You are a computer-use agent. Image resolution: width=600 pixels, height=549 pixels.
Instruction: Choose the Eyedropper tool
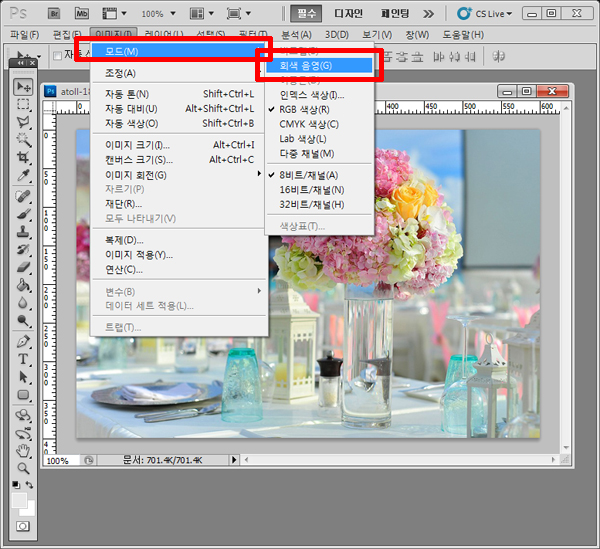(23, 176)
